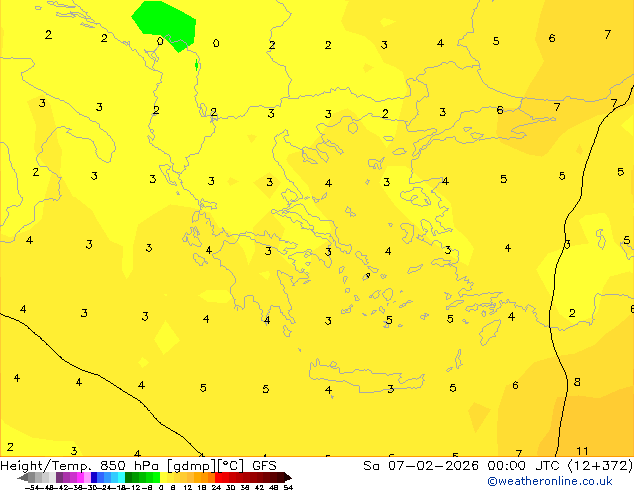Select the dark green swatch at minus 12
Image resolution: width=634 pixels, height=490 pixels.
(128, 477)
